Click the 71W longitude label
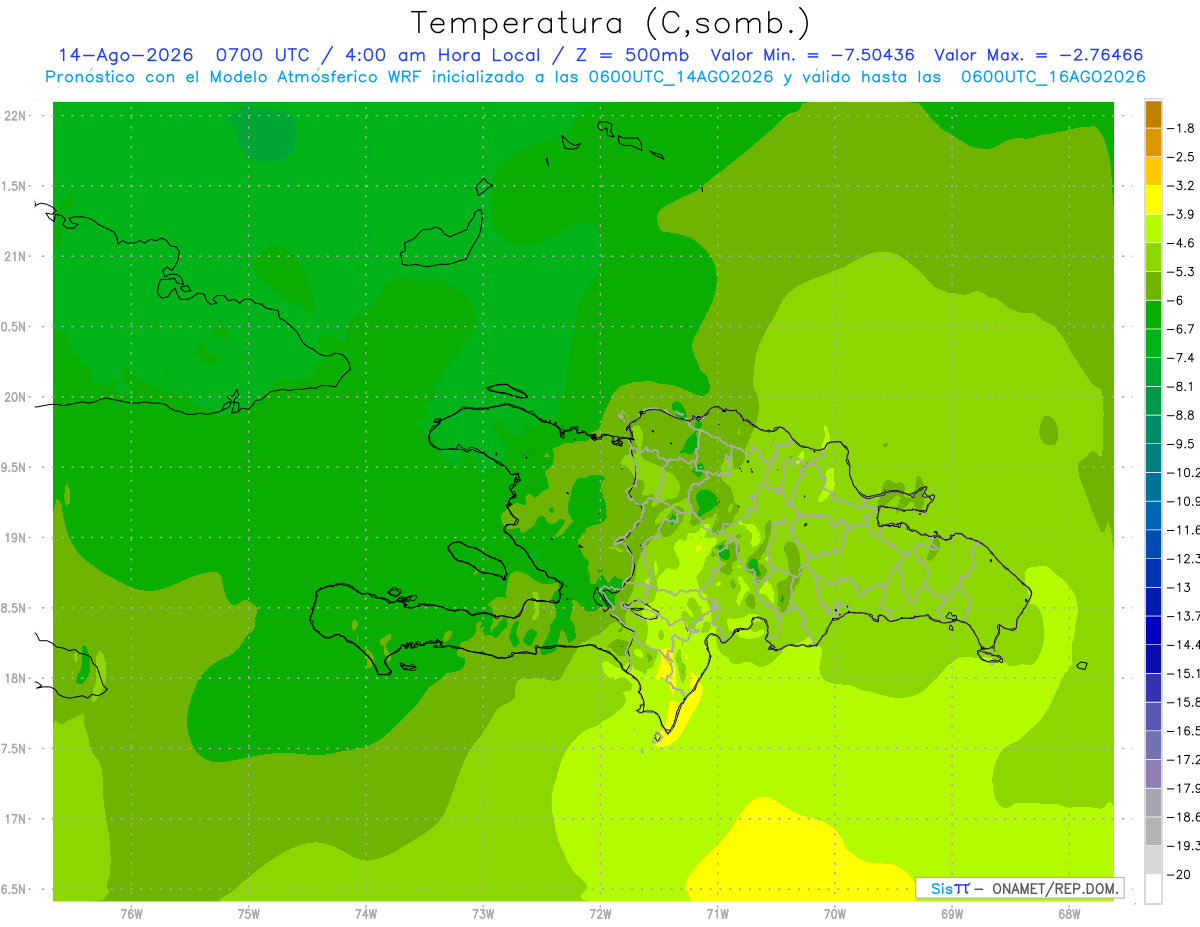Image resolution: width=1200 pixels, height=927 pixels. point(717,913)
